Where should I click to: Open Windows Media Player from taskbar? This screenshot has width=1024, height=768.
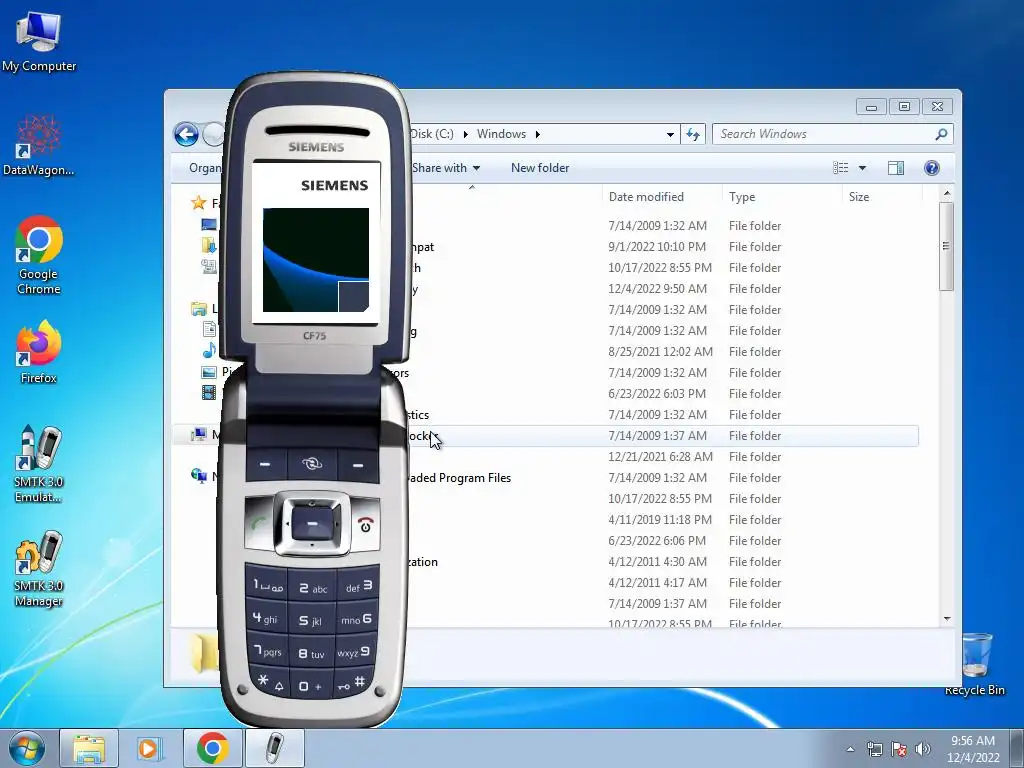click(150, 748)
